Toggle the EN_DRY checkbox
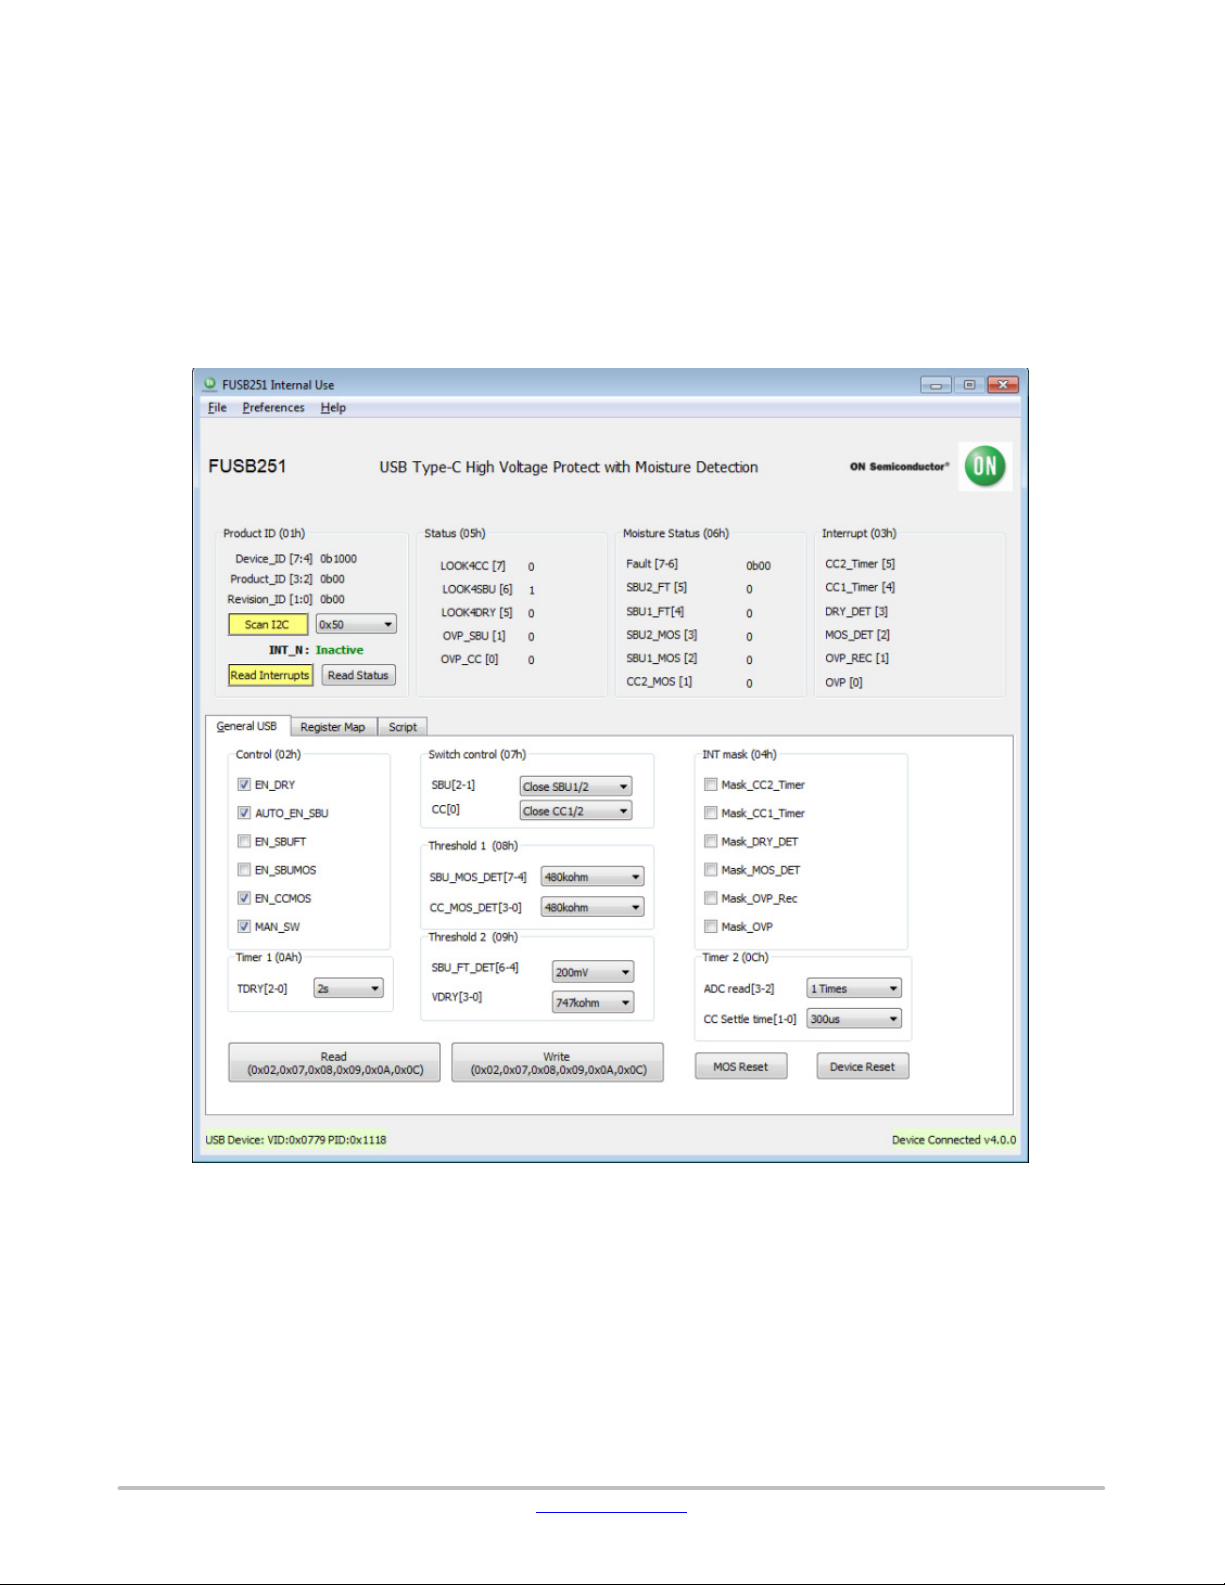 pyautogui.click(x=244, y=785)
